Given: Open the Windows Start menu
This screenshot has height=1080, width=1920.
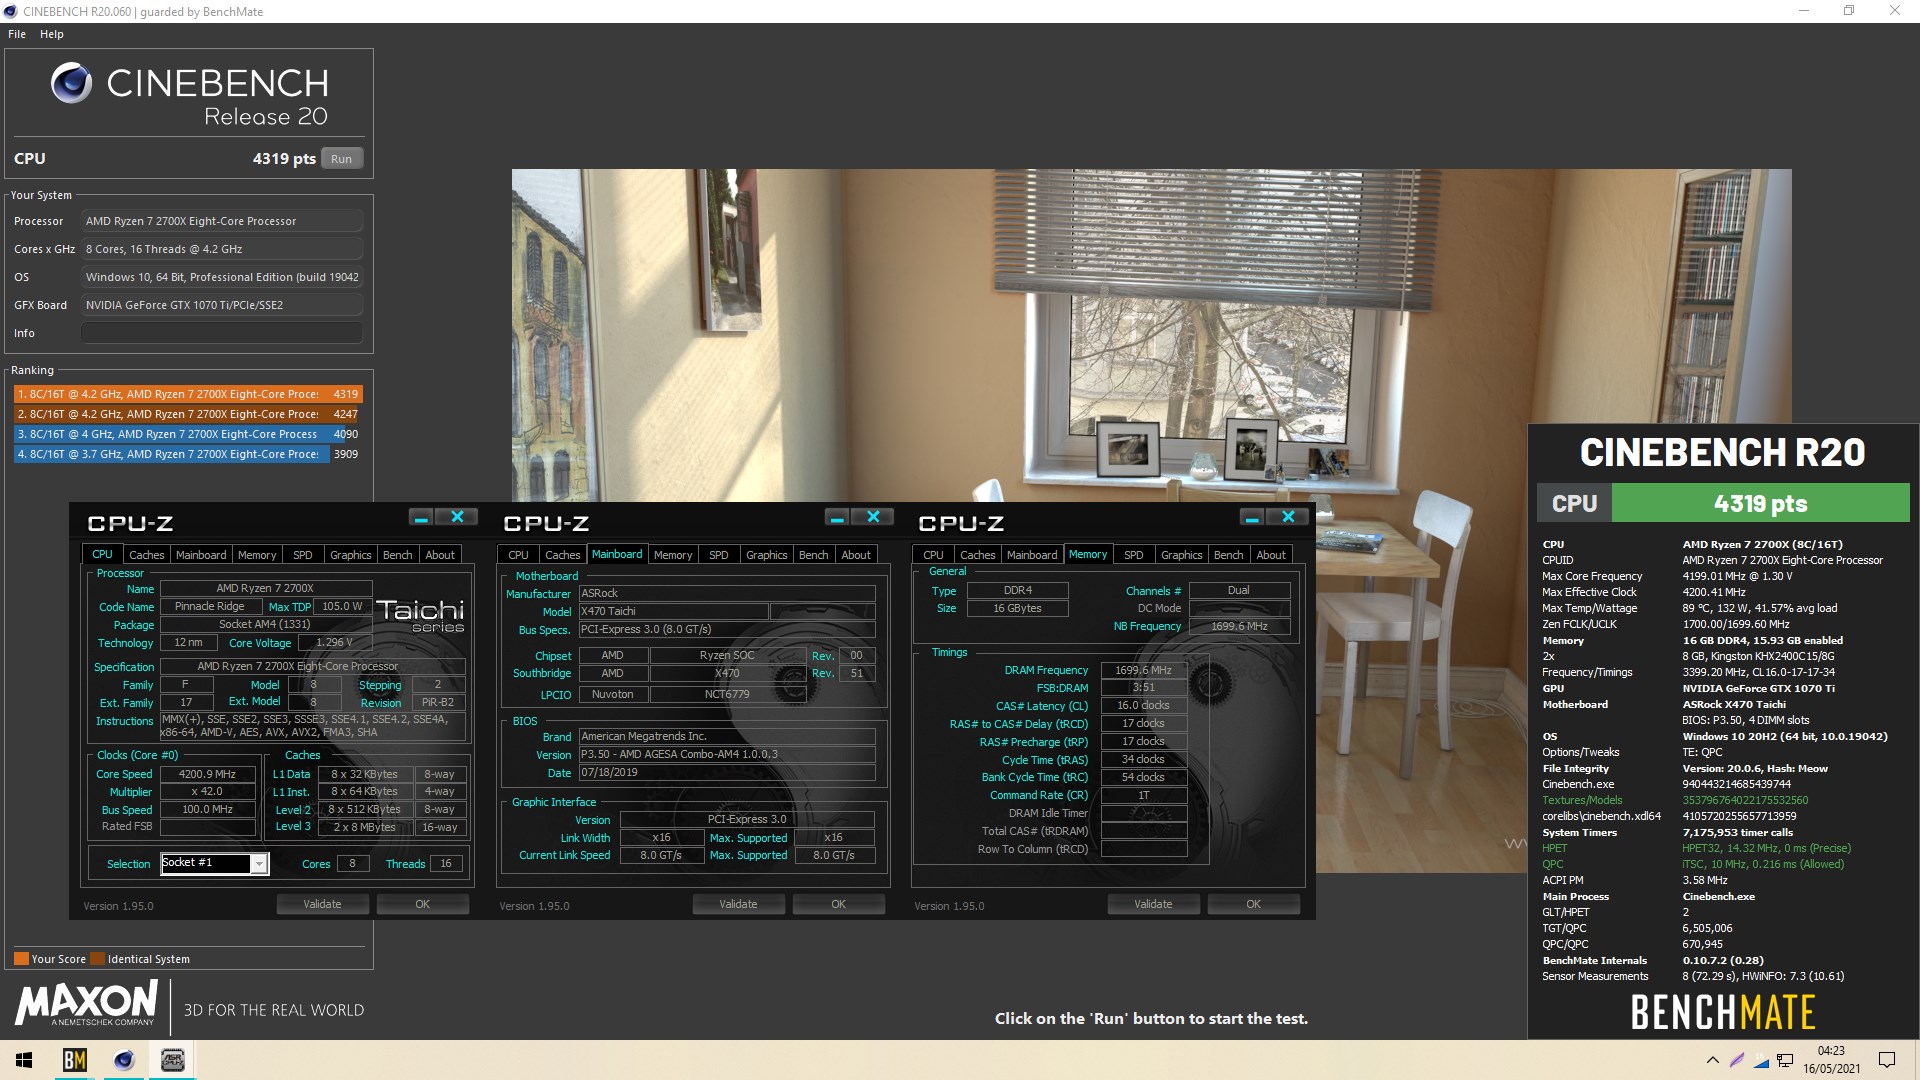Looking at the screenshot, I should coord(24,1060).
